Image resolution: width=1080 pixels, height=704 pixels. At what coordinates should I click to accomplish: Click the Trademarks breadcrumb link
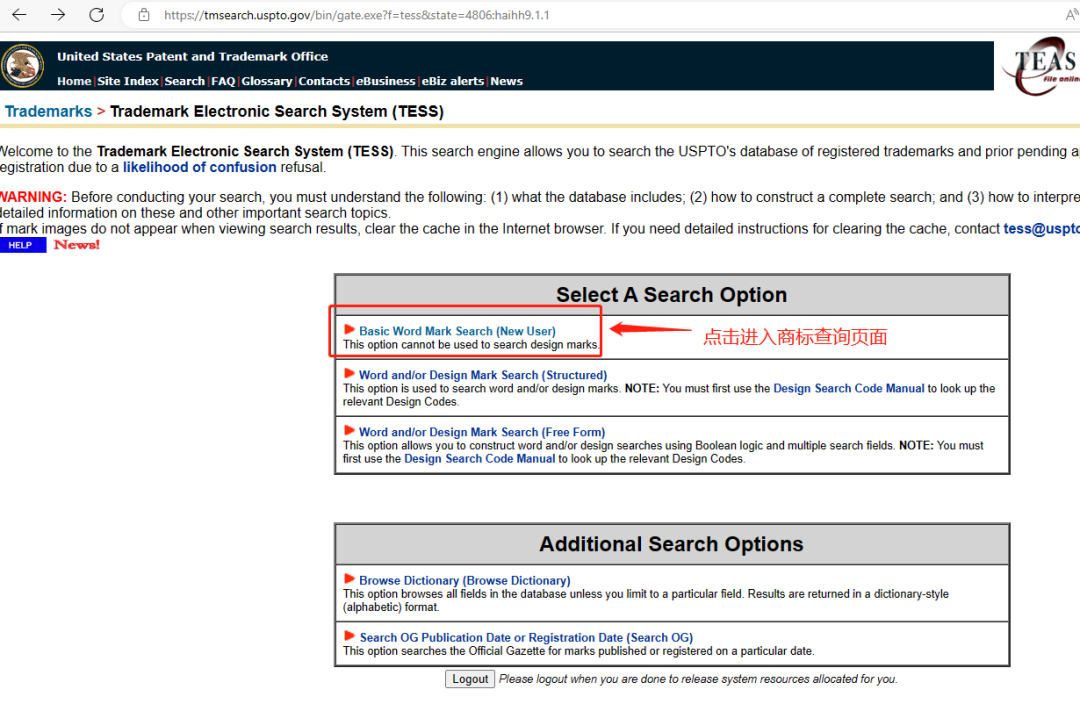tap(48, 111)
